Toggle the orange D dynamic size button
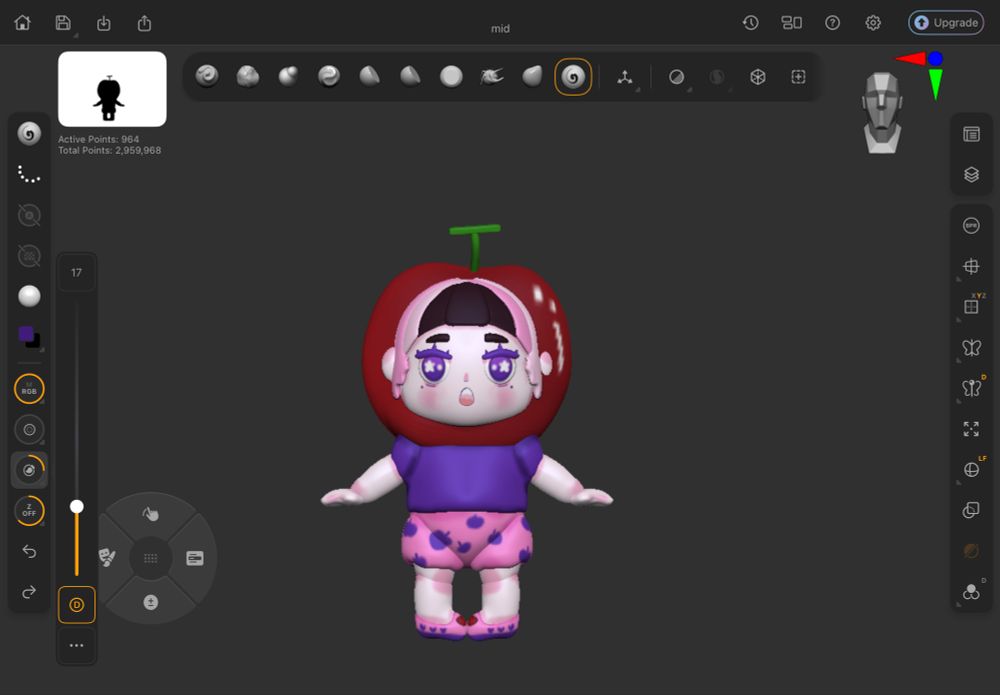This screenshot has height=695, width=1000. (x=77, y=604)
